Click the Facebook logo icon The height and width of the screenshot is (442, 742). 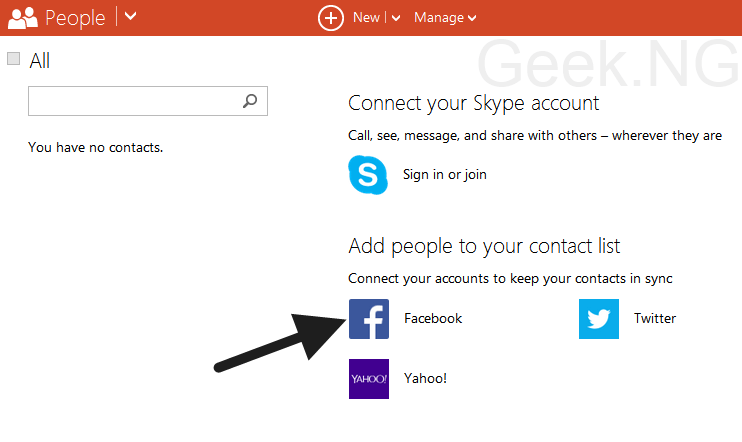pyautogui.click(x=369, y=319)
